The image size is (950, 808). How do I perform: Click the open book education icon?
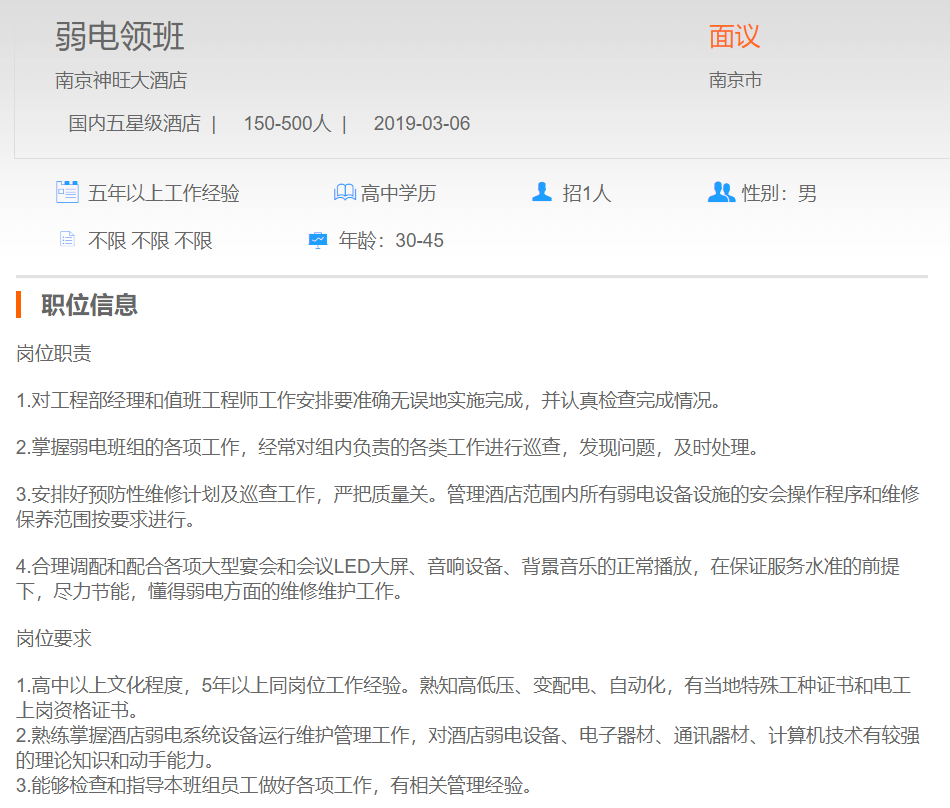(344, 192)
